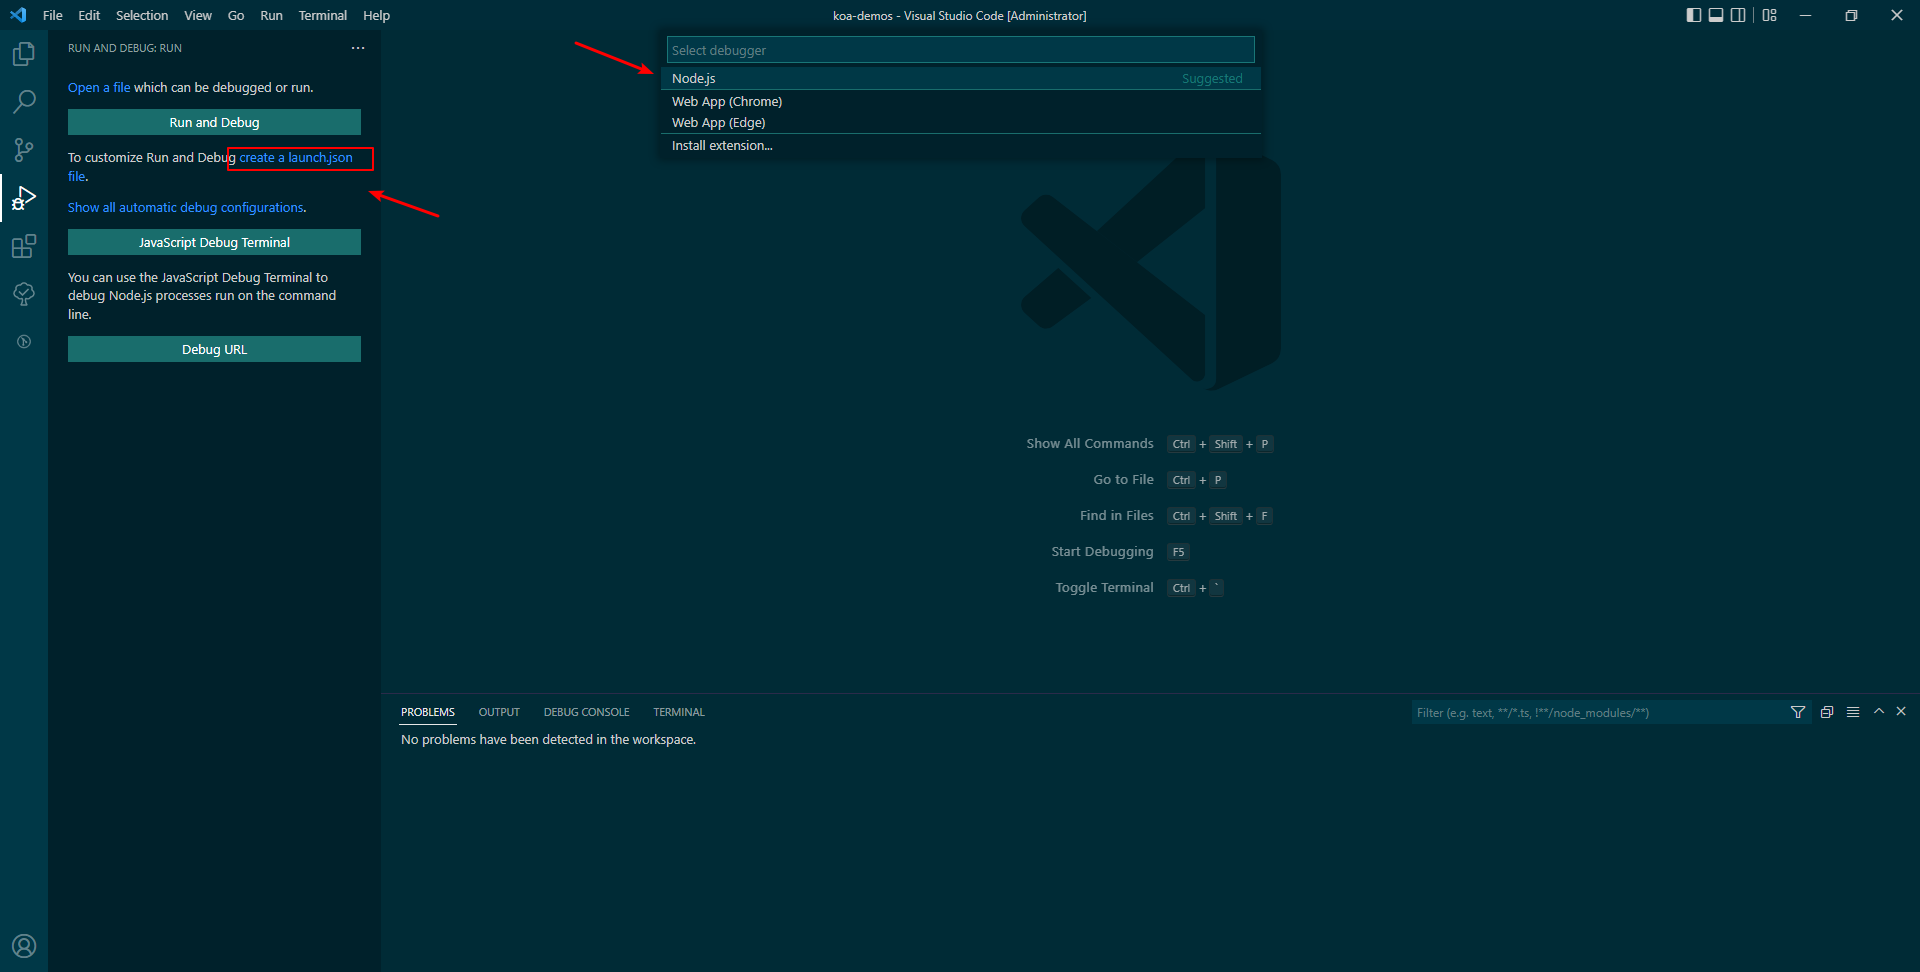Open Problems filter options funnel icon
The height and width of the screenshot is (972, 1920).
(x=1798, y=712)
